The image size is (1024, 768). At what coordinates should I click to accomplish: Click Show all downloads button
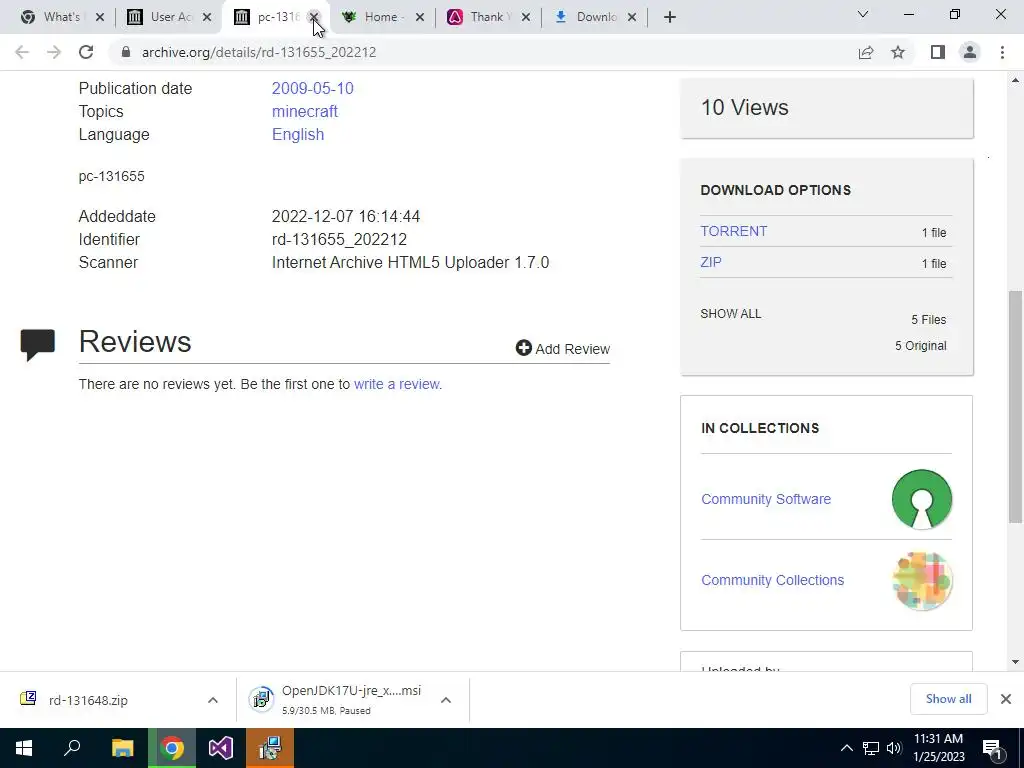948,699
